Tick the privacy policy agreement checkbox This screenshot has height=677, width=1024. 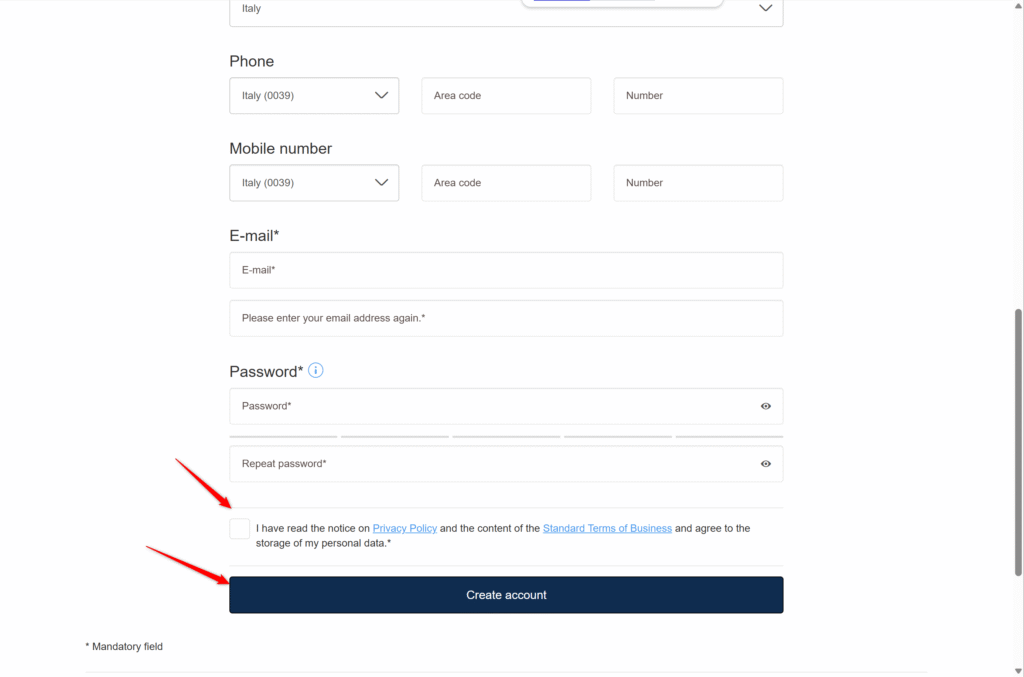(240, 529)
